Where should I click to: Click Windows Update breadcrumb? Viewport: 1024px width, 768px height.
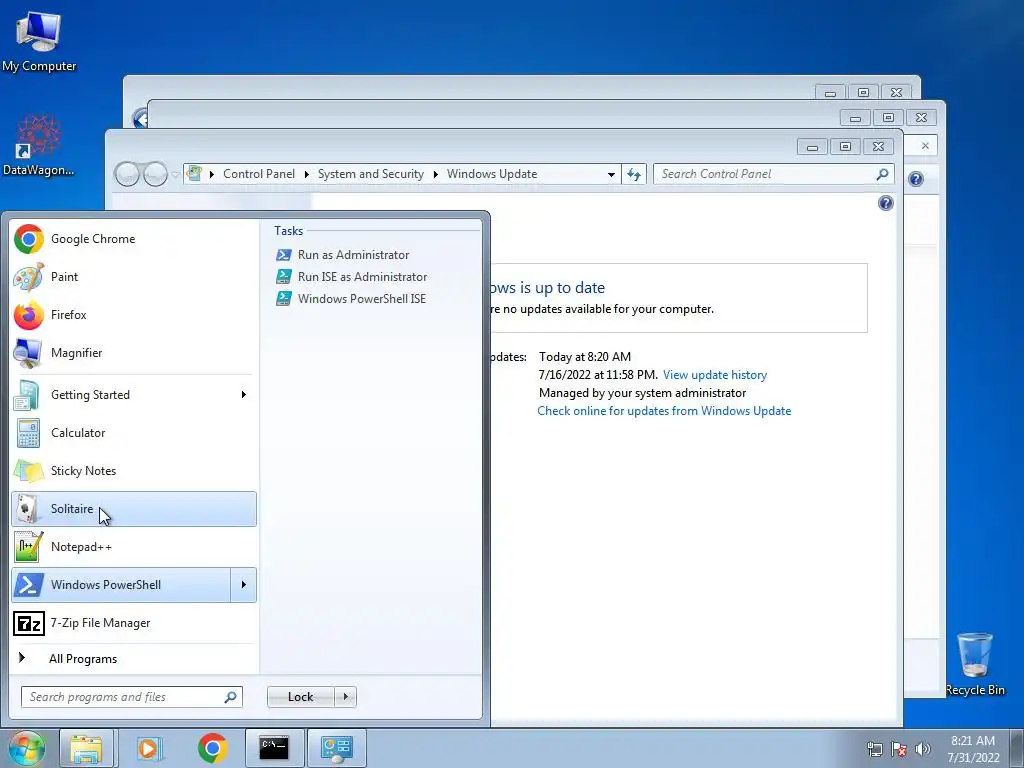492,174
